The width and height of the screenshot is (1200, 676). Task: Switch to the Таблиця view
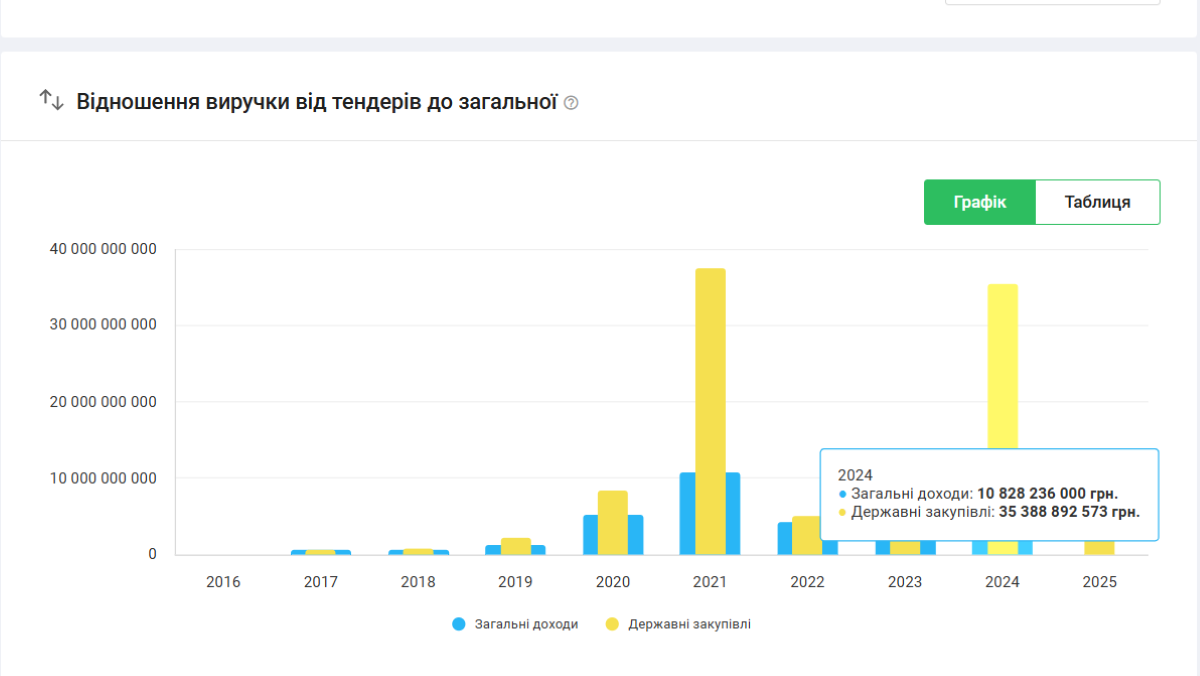[1097, 202]
